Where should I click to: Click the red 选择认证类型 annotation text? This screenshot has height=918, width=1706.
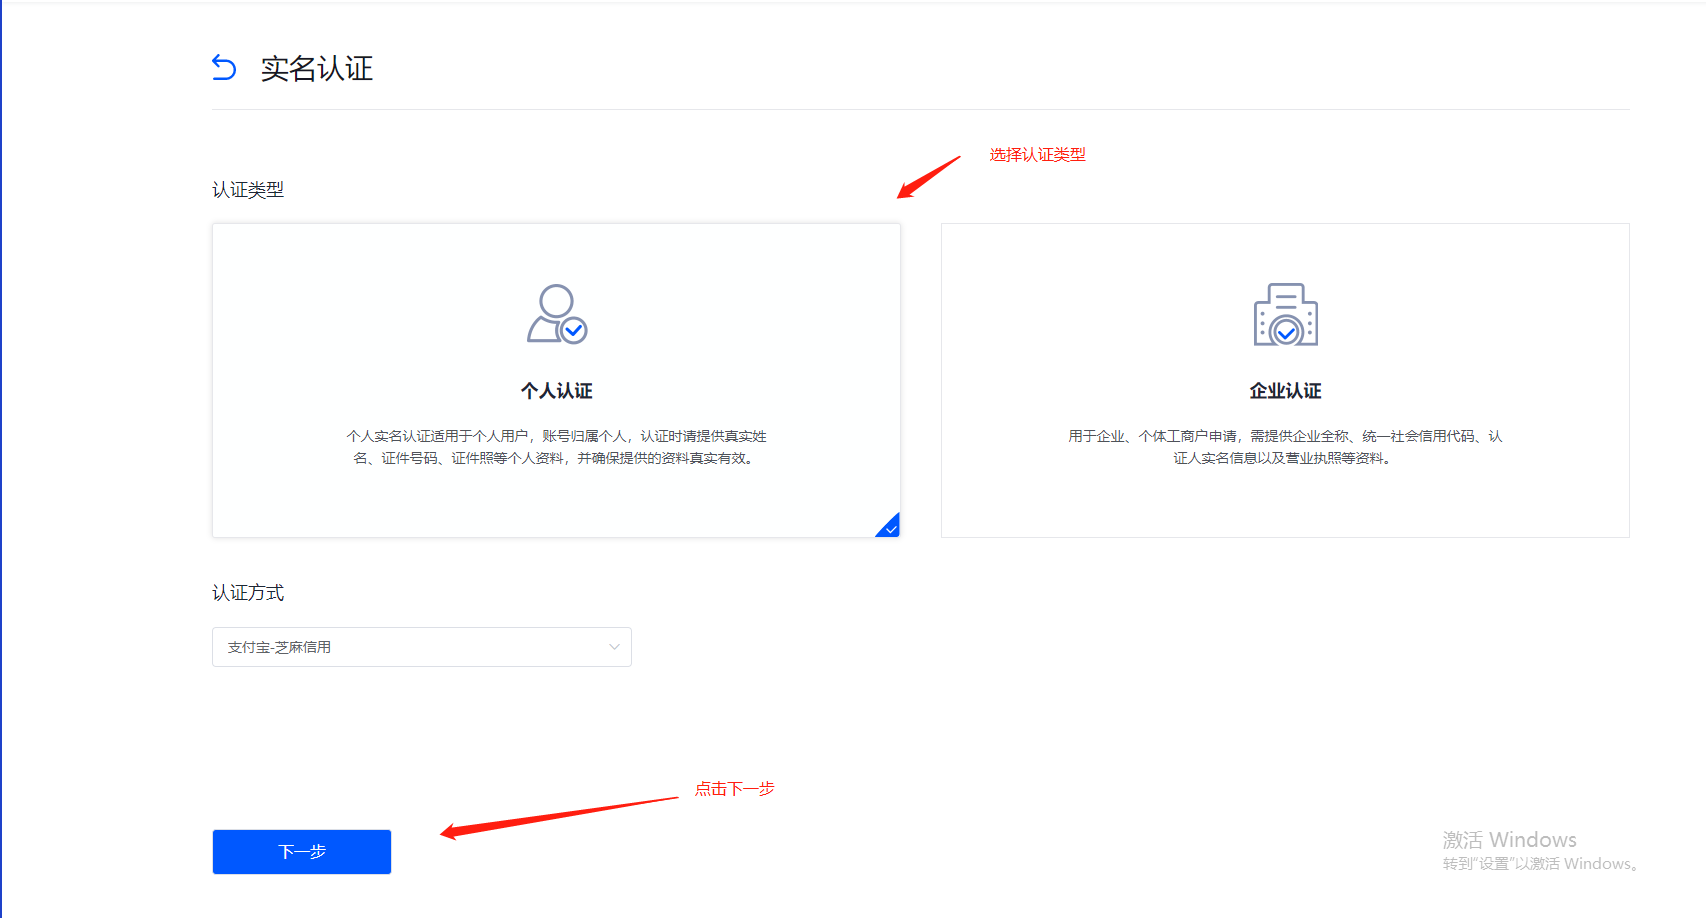point(1037,155)
